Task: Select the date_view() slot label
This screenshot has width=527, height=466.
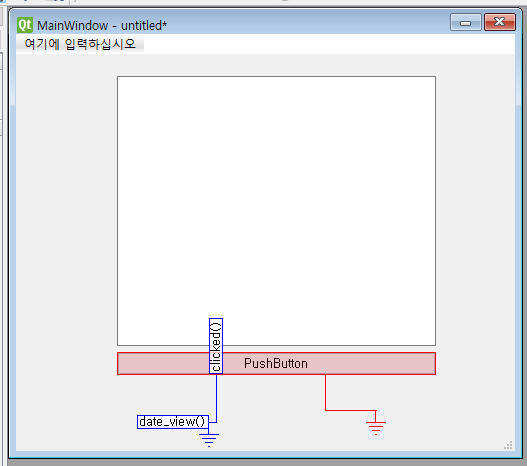Action: 173,422
